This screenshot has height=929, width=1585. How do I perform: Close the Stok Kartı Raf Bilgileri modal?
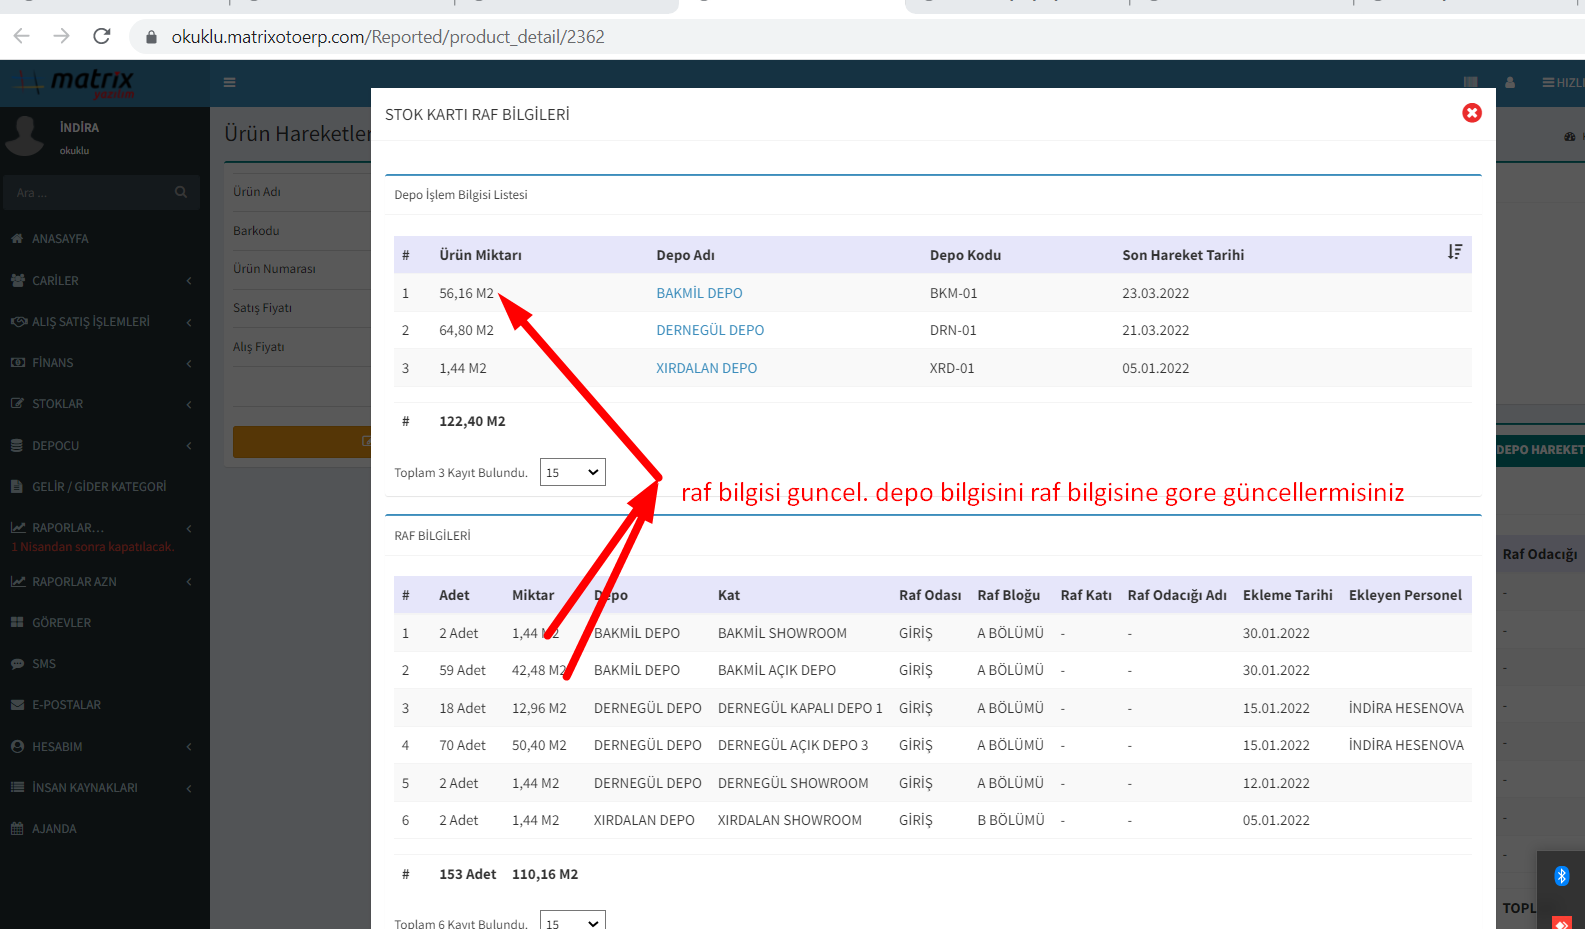(x=1471, y=113)
